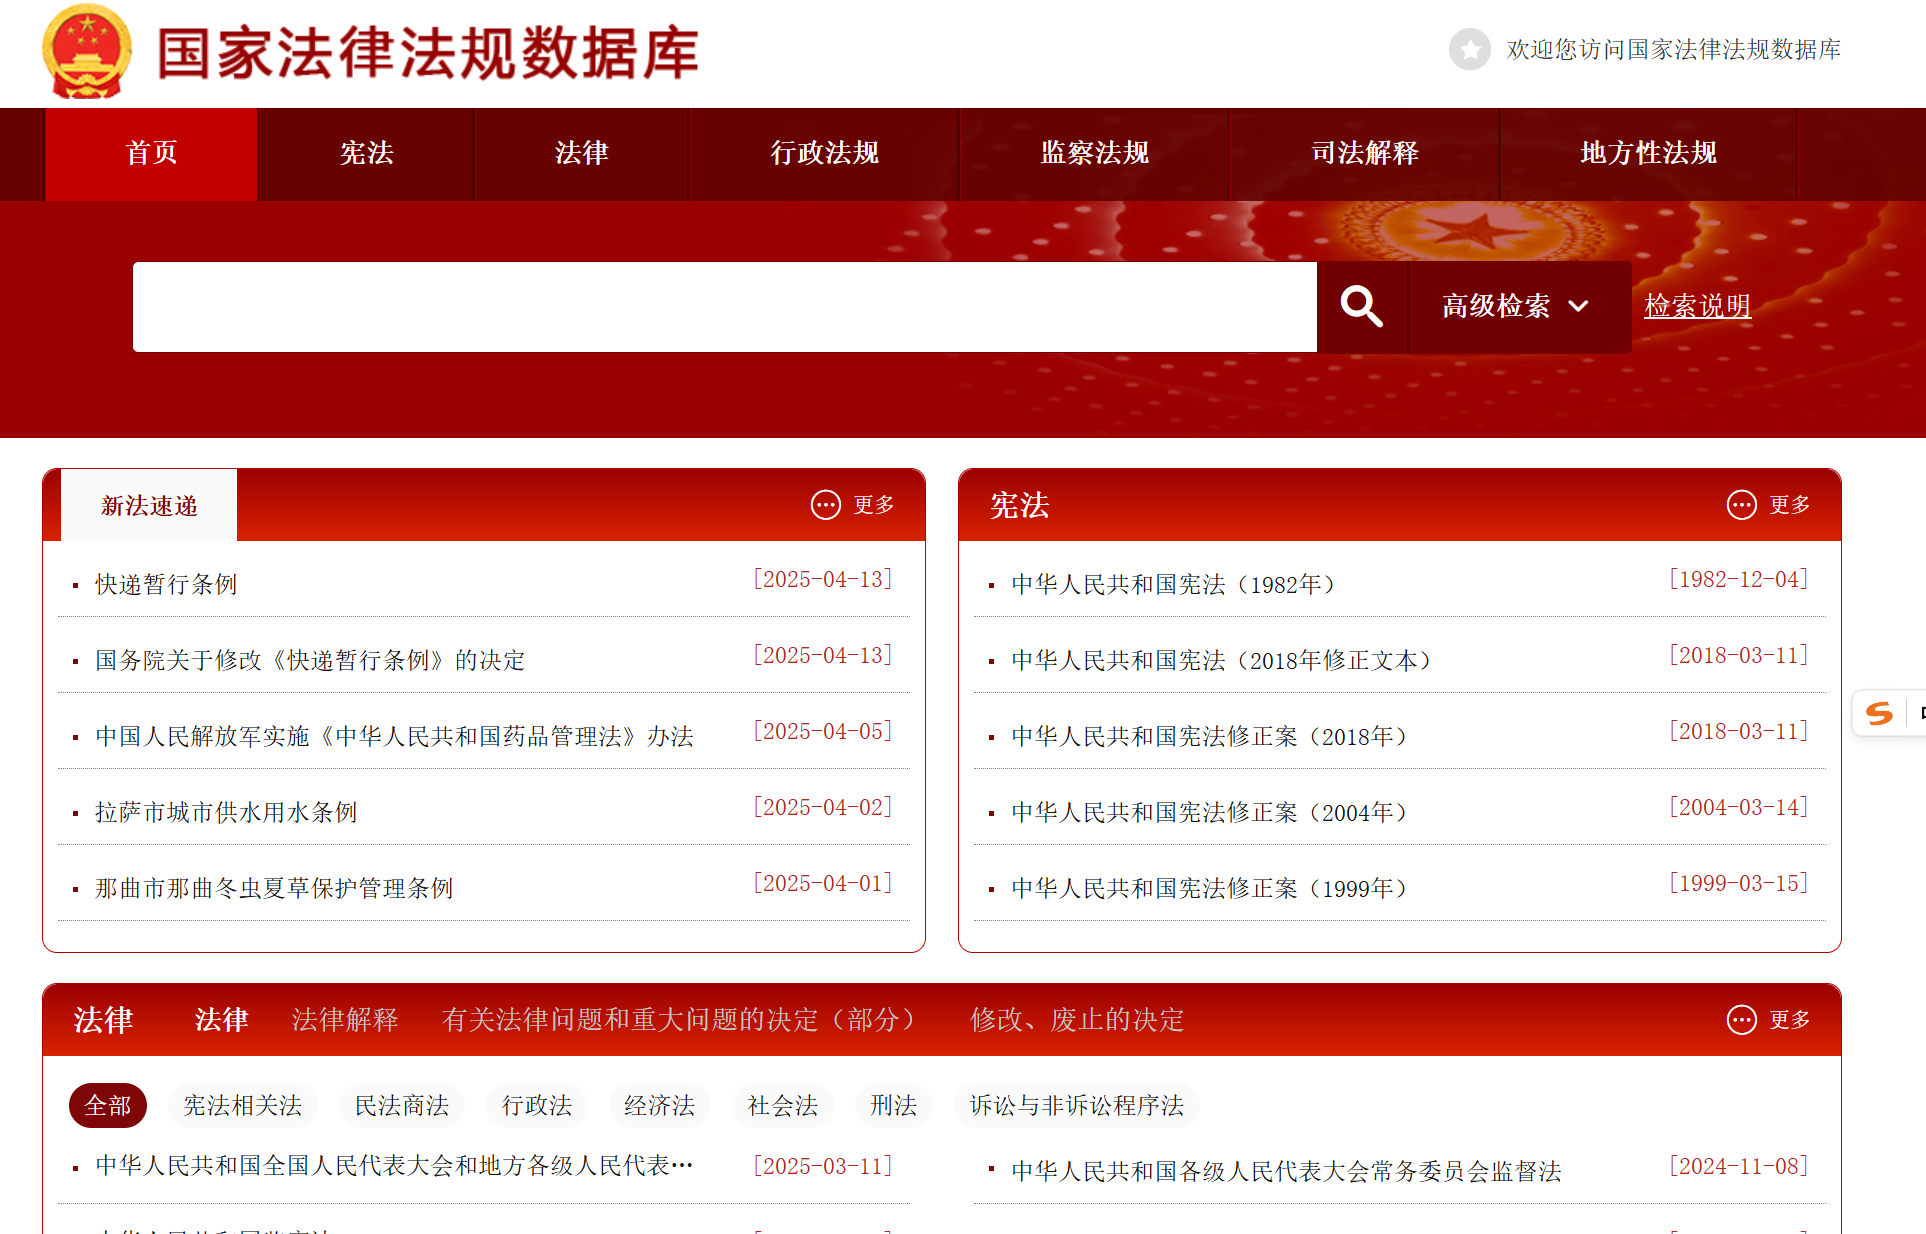Select the 民法商法 category filter
This screenshot has width=1926, height=1234.
pyautogui.click(x=402, y=1105)
